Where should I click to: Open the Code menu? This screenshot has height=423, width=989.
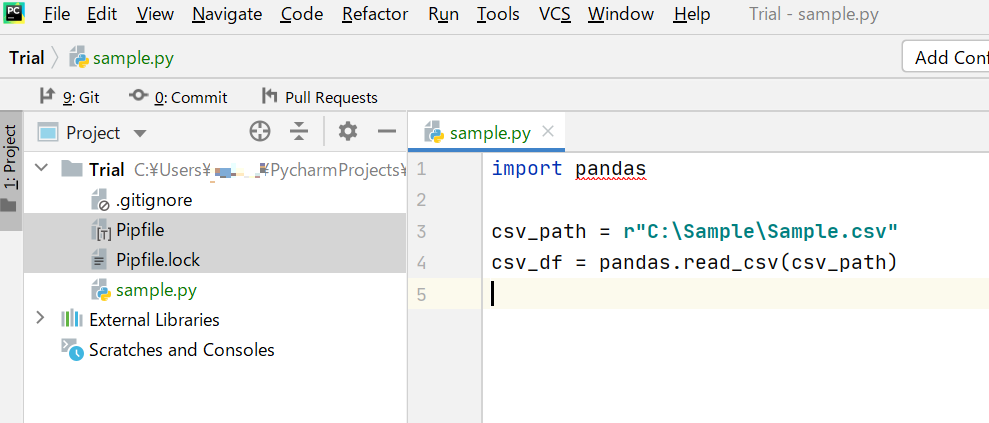[302, 14]
